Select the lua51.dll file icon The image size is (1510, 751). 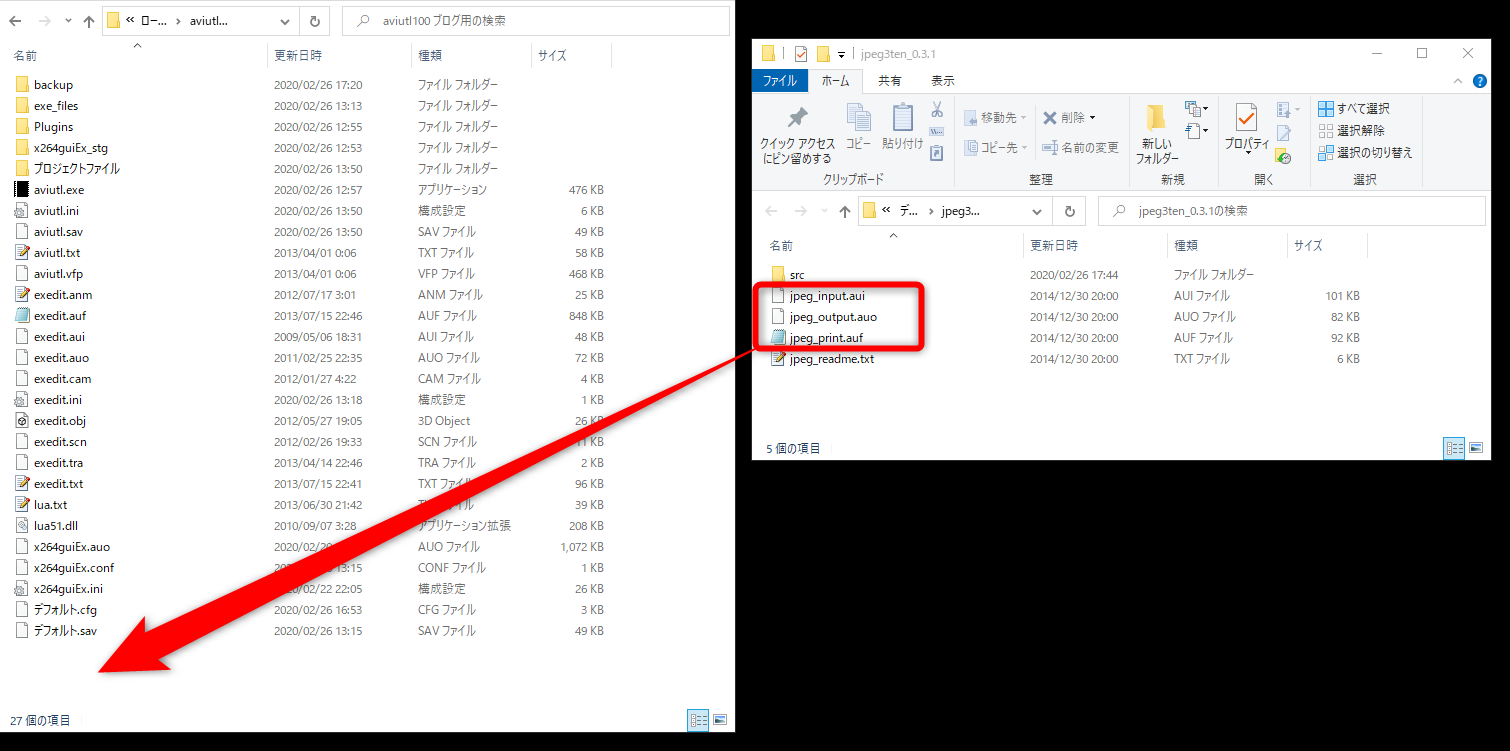point(22,525)
